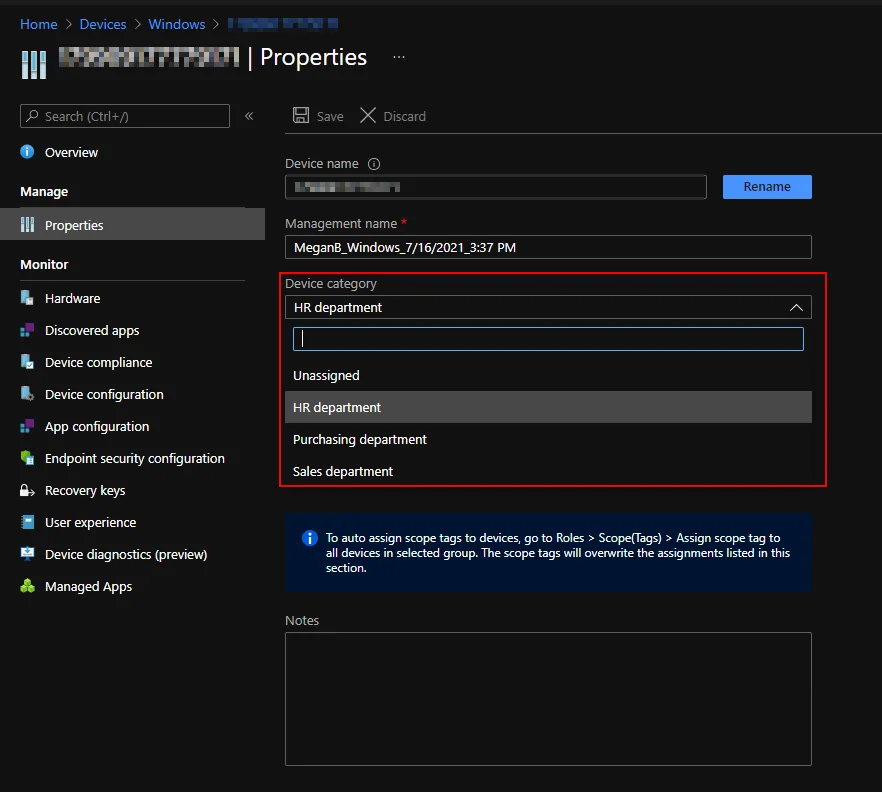Click the Management name text field
The image size is (882, 792).
click(548, 247)
